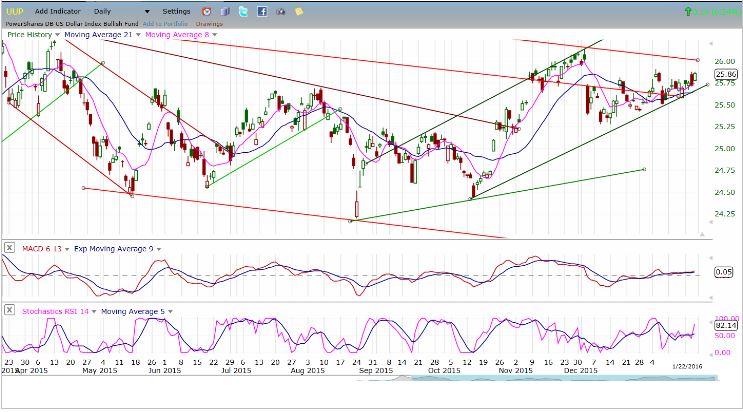Share chart via Twitter icon
This screenshot has height=412, width=743.
point(243,11)
